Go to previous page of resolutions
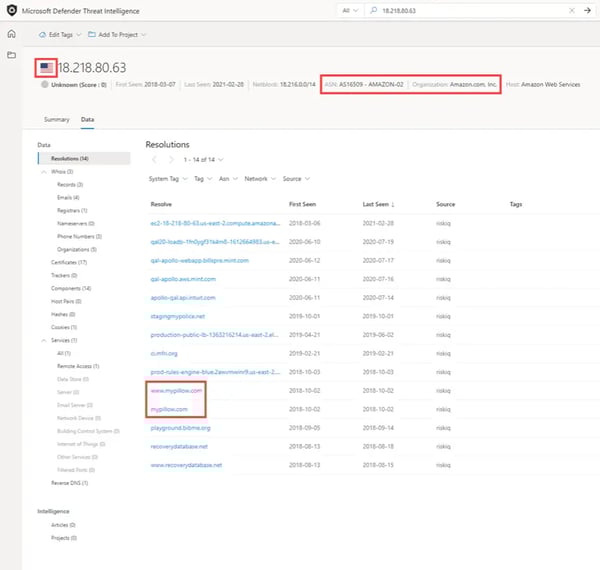Image resolution: width=600 pixels, height=570 pixels. click(154, 160)
